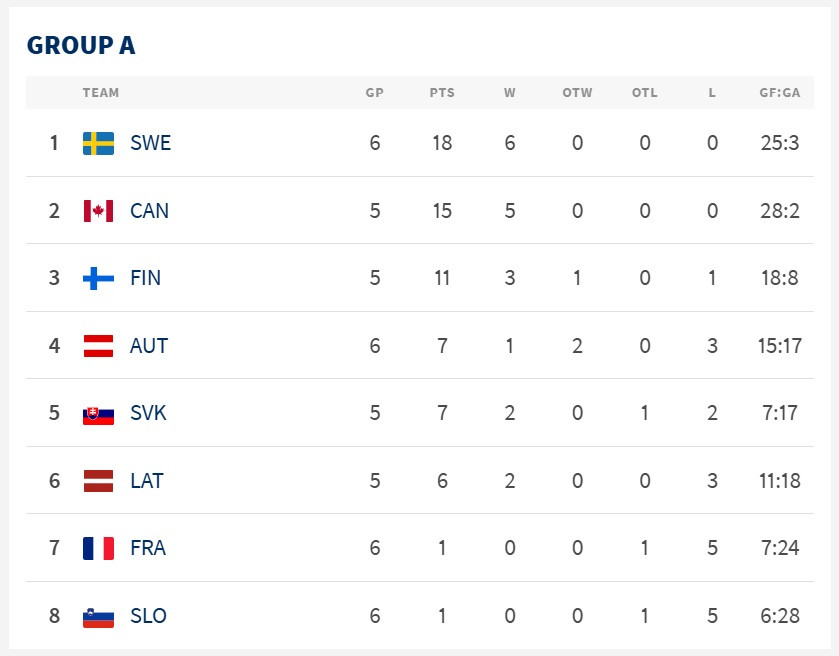The width and height of the screenshot is (839, 656).
Task: Click the OTW column header
Action: [x=577, y=93]
